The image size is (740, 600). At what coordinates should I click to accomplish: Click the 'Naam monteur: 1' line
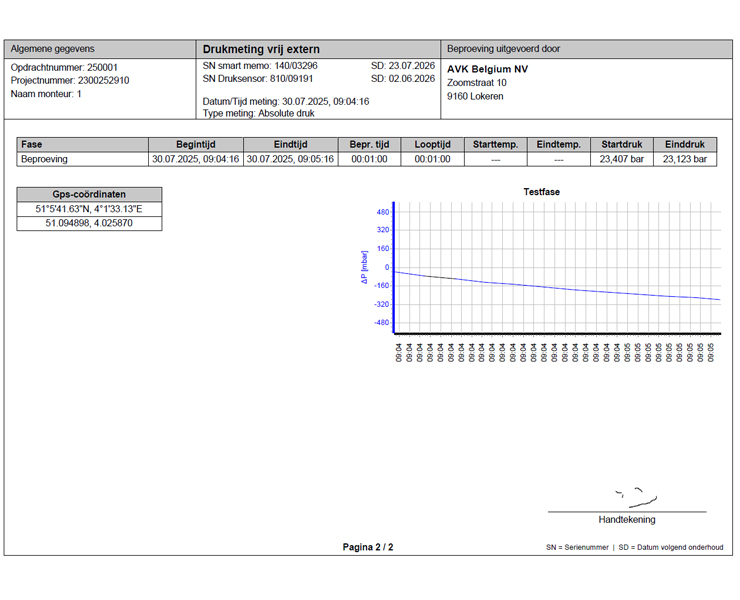pos(46,93)
